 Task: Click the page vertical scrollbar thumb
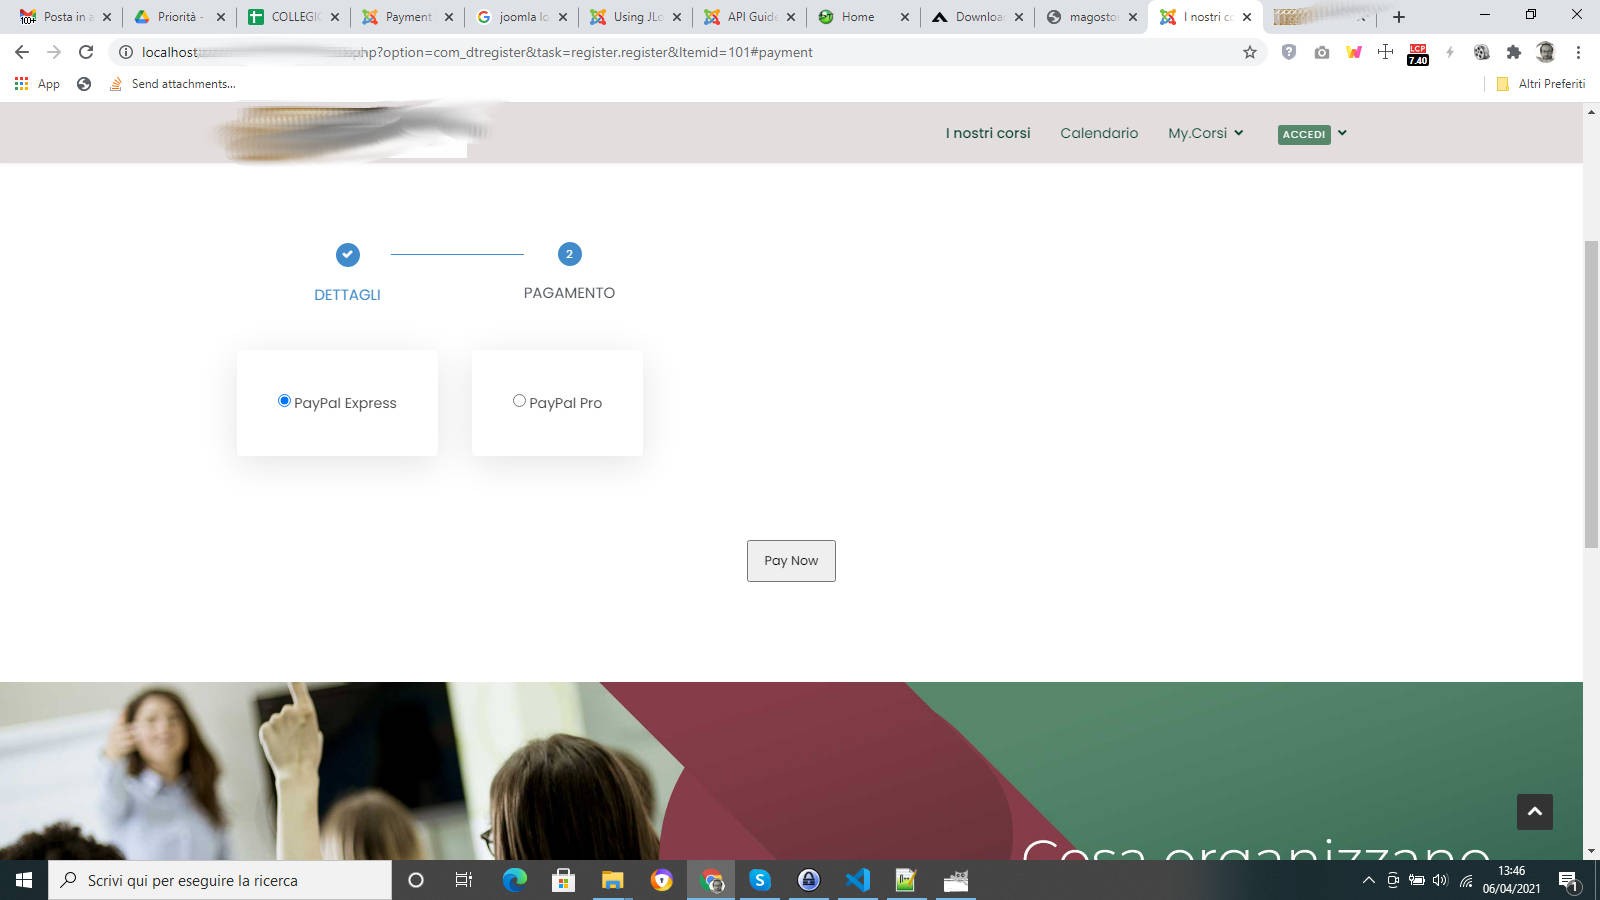(x=1591, y=394)
